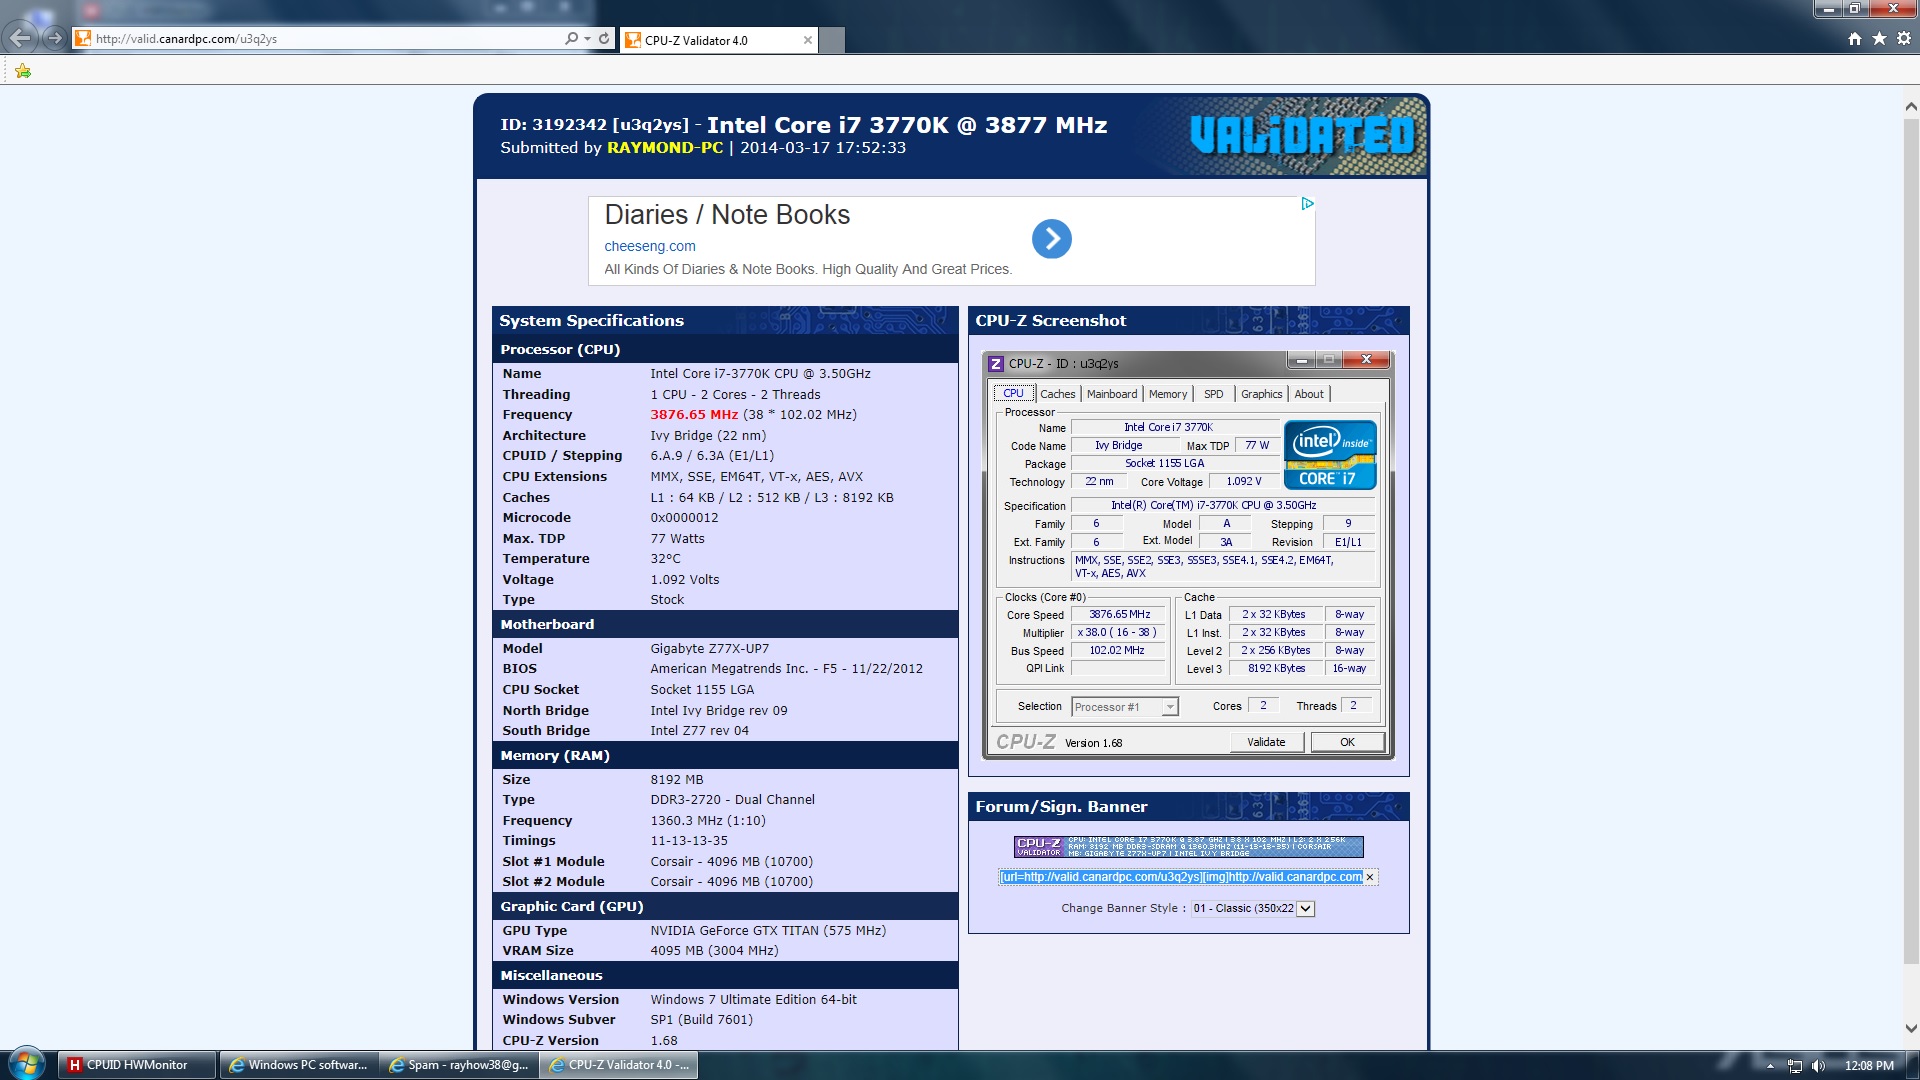Switch to Spam - rayhow38 taskbar item
The width and height of the screenshot is (1920, 1080).
[x=459, y=1065]
